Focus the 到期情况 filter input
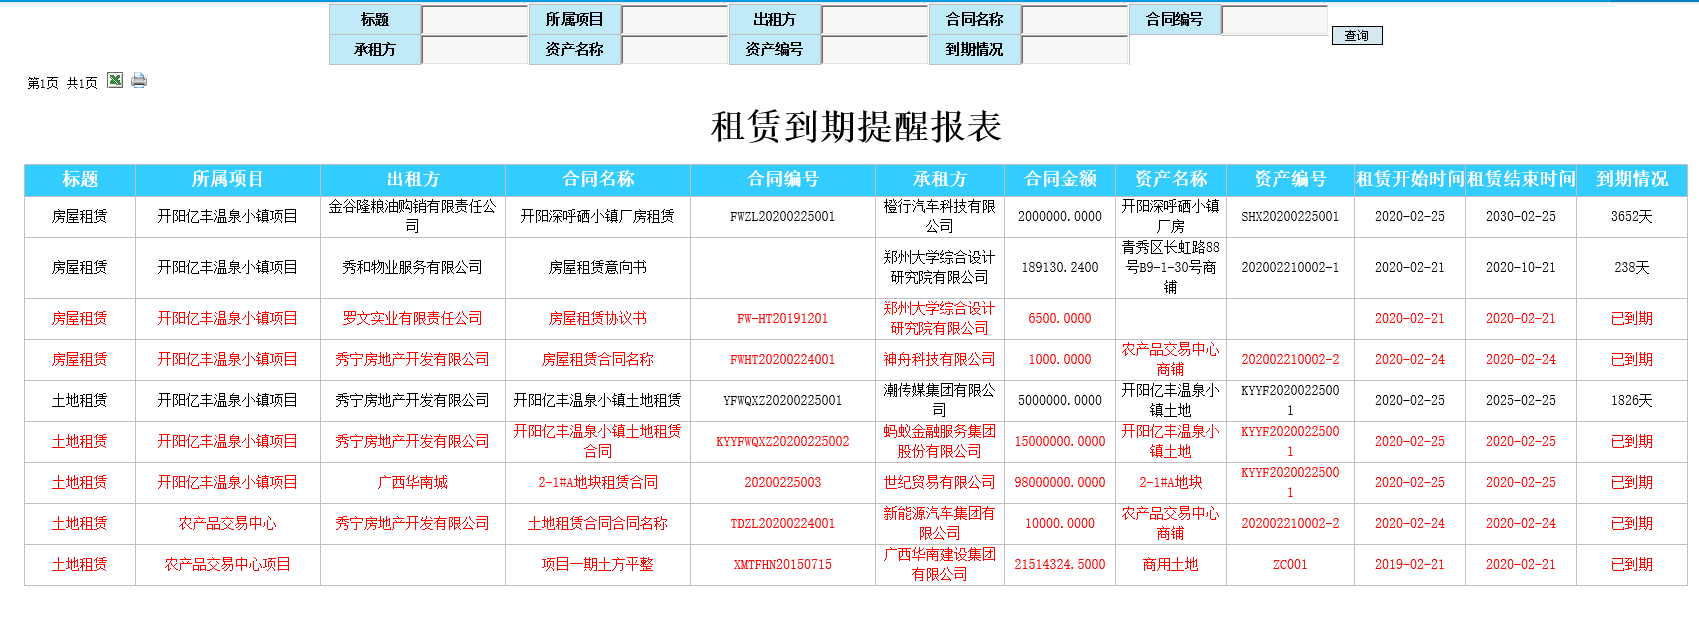This screenshot has width=1699, height=633. click(x=1075, y=50)
